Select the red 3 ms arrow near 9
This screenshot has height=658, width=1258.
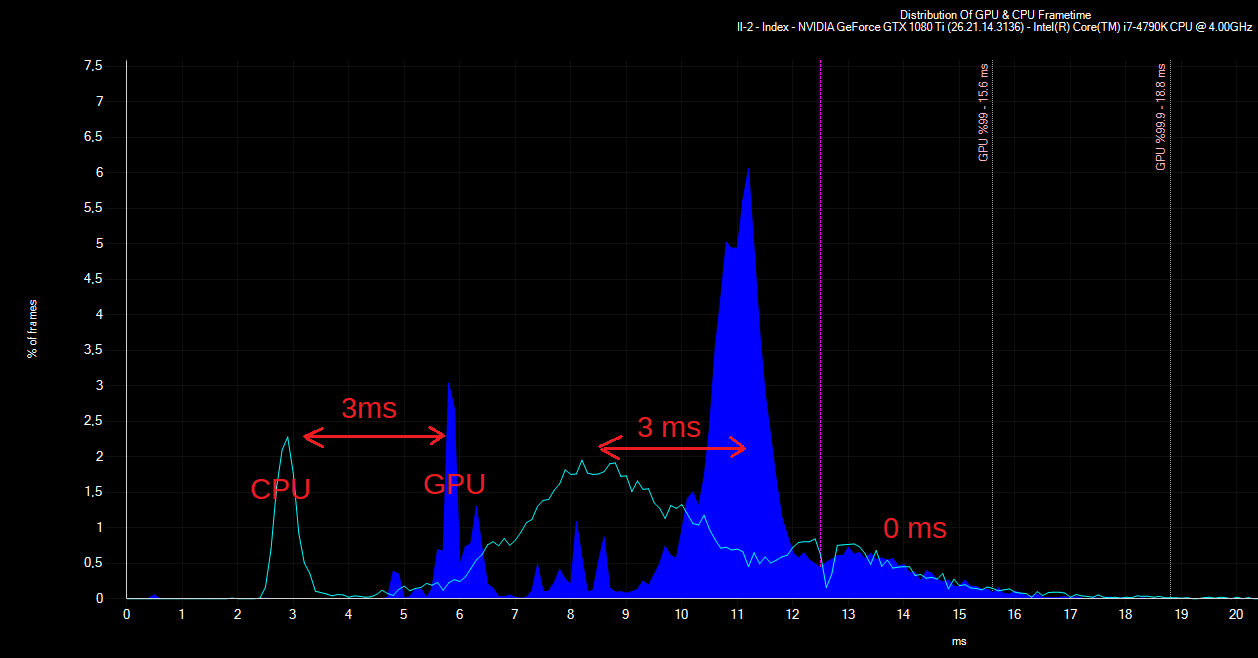(672, 448)
